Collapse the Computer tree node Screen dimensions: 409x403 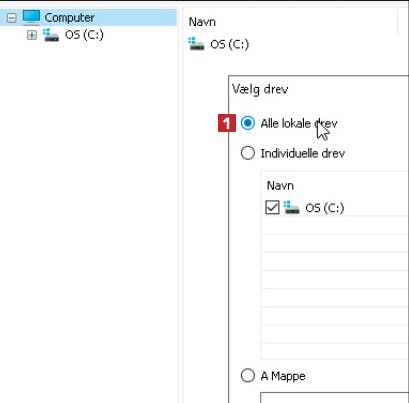[x=12, y=18]
